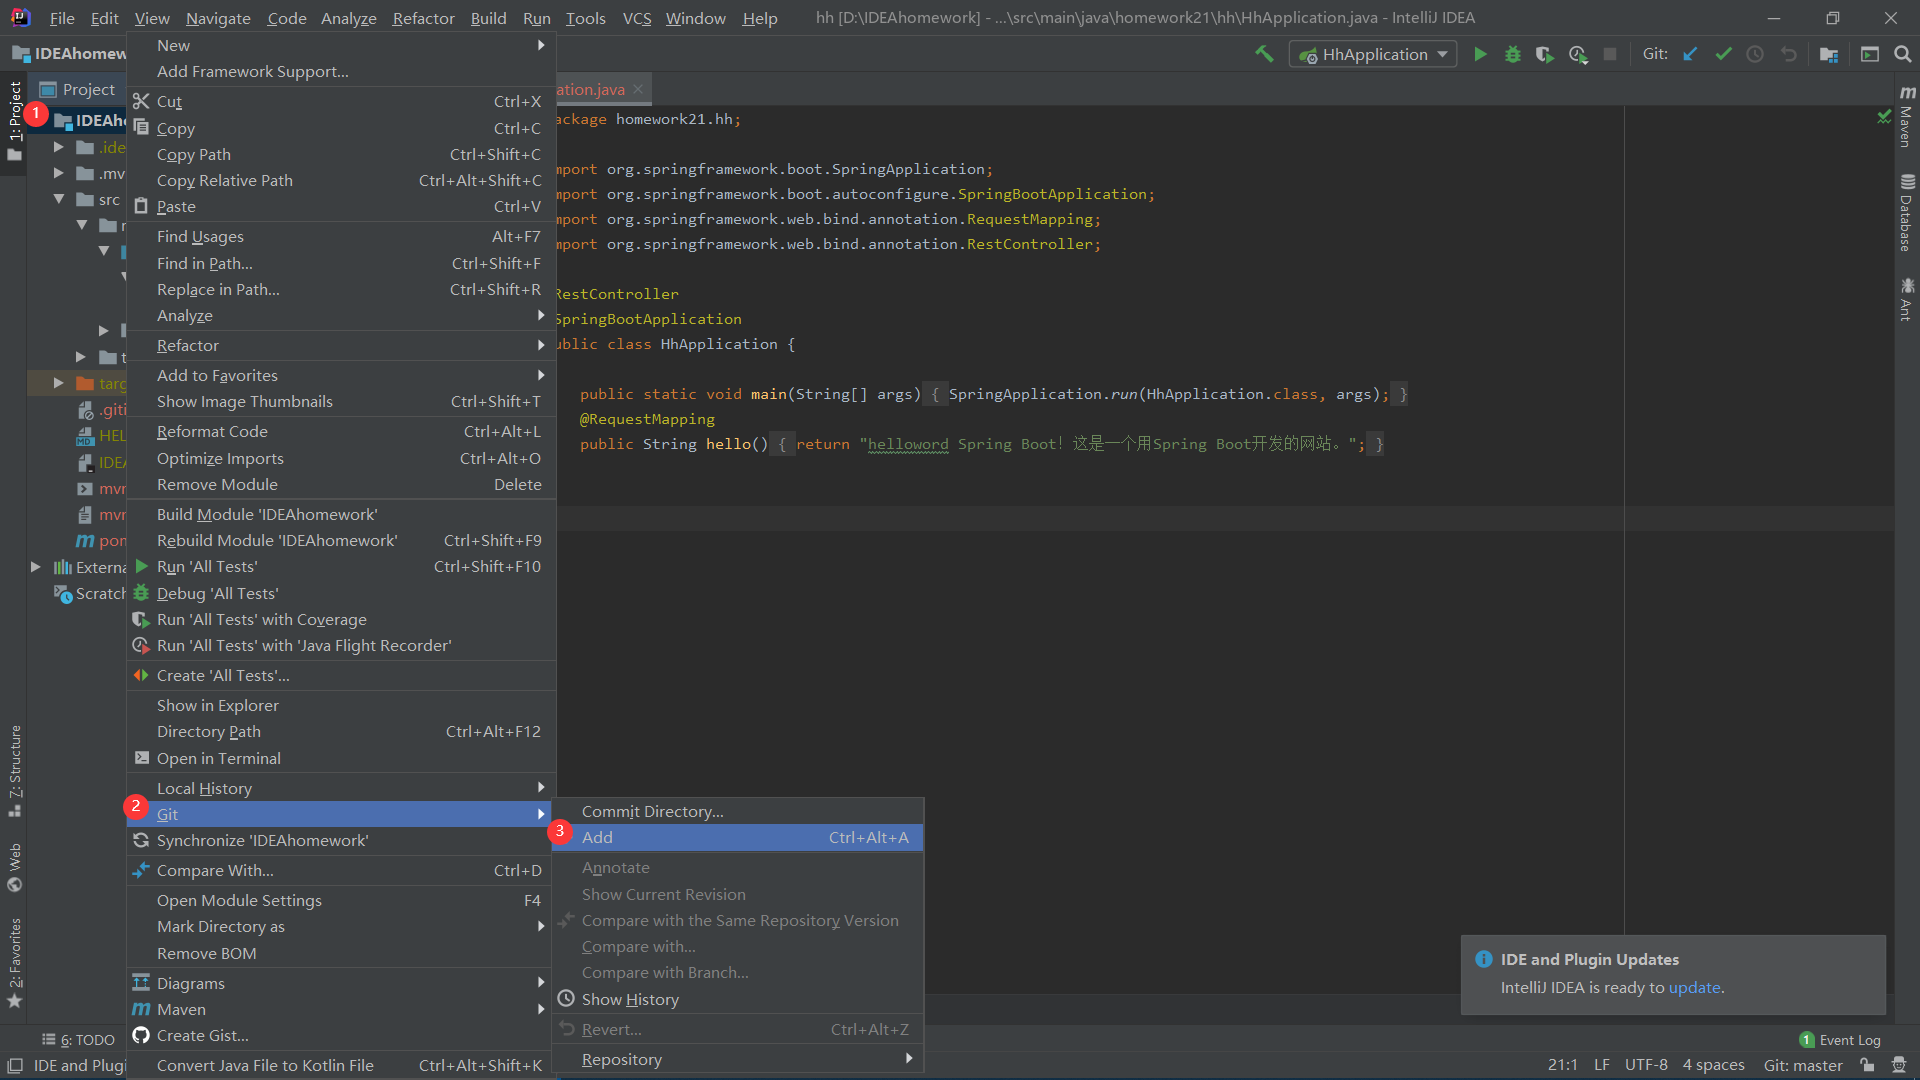Open Event Log in status bar

(x=1840, y=1040)
